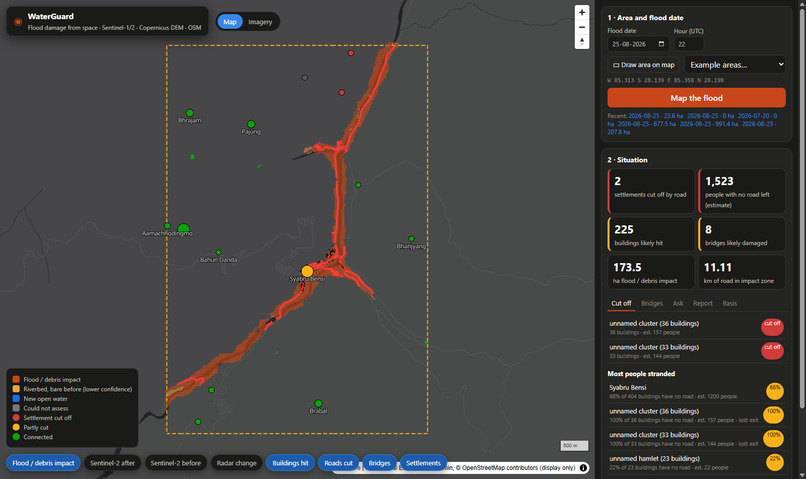
Task: Click the Riverbed, bare before legend swatch
Action: click(16, 389)
